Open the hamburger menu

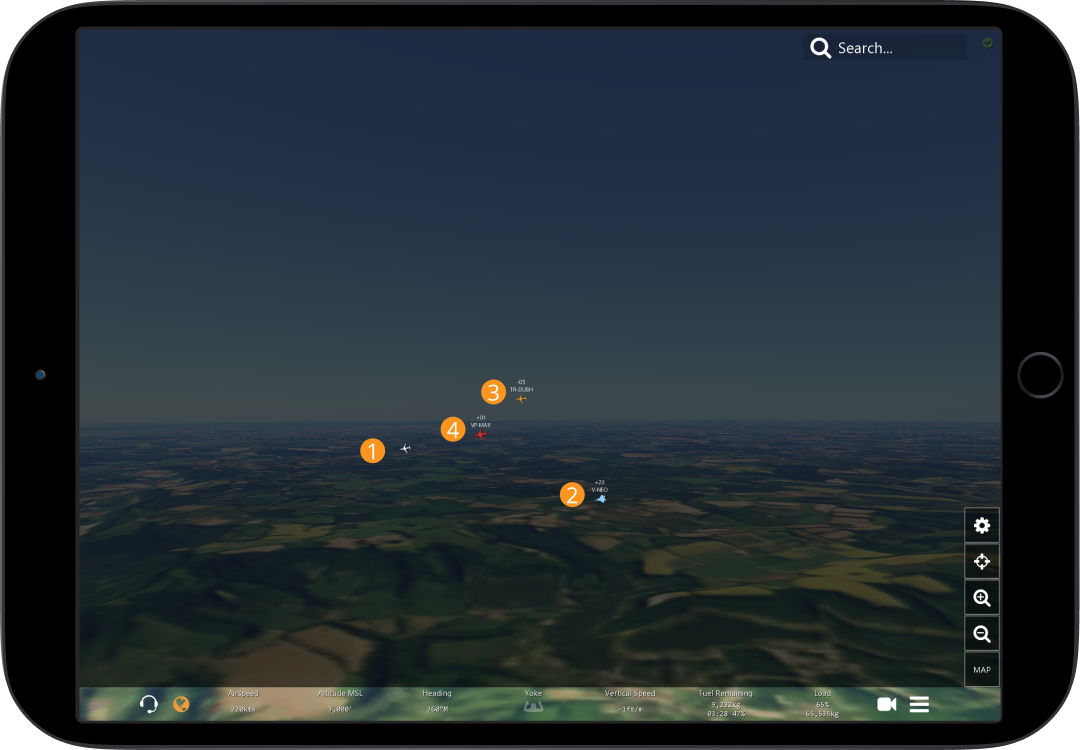point(919,704)
